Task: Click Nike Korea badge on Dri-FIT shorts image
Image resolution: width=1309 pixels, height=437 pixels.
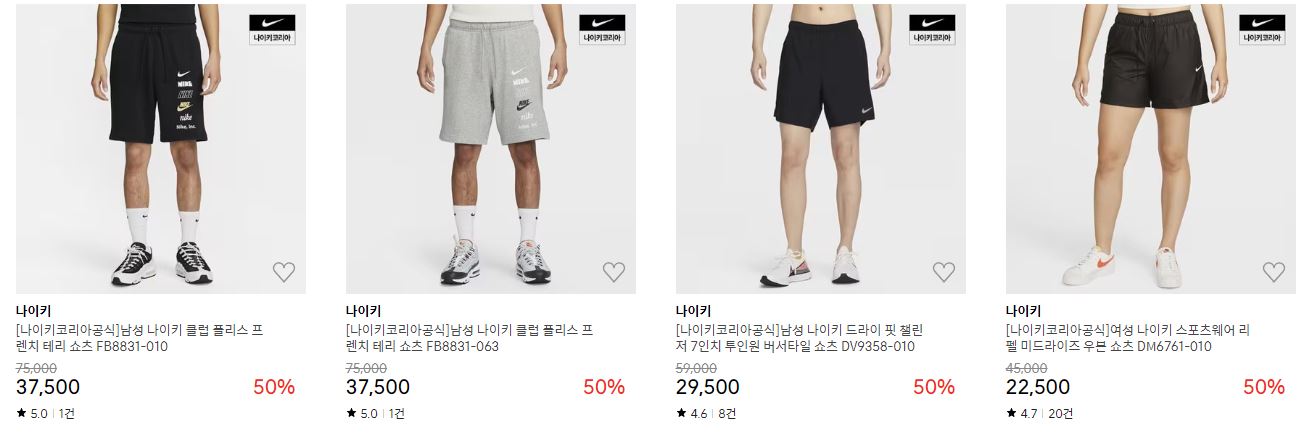Action: click(x=932, y=30)
